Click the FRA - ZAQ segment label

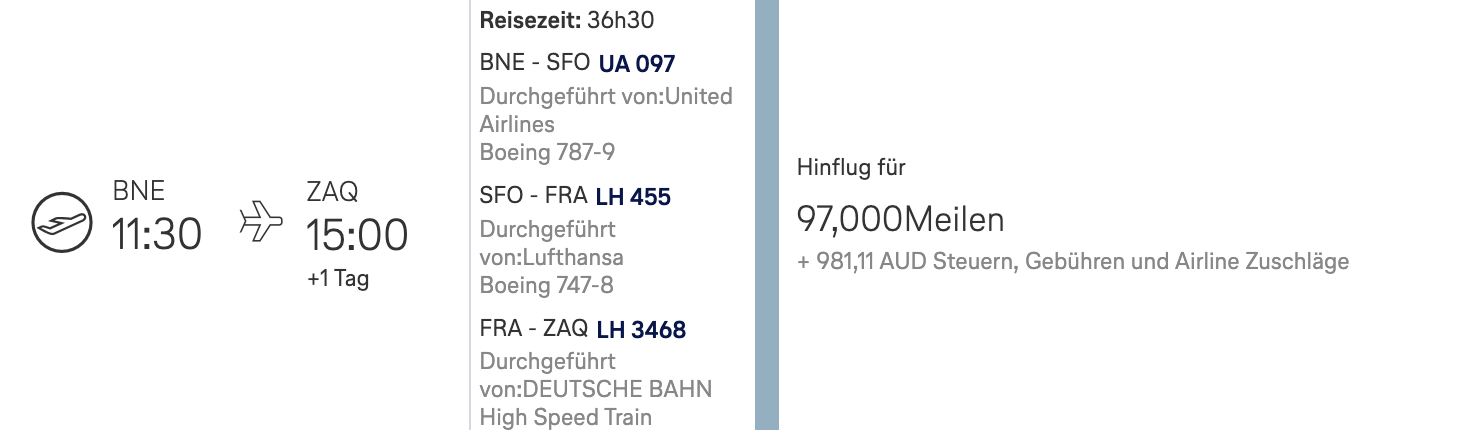coord(534,329)
